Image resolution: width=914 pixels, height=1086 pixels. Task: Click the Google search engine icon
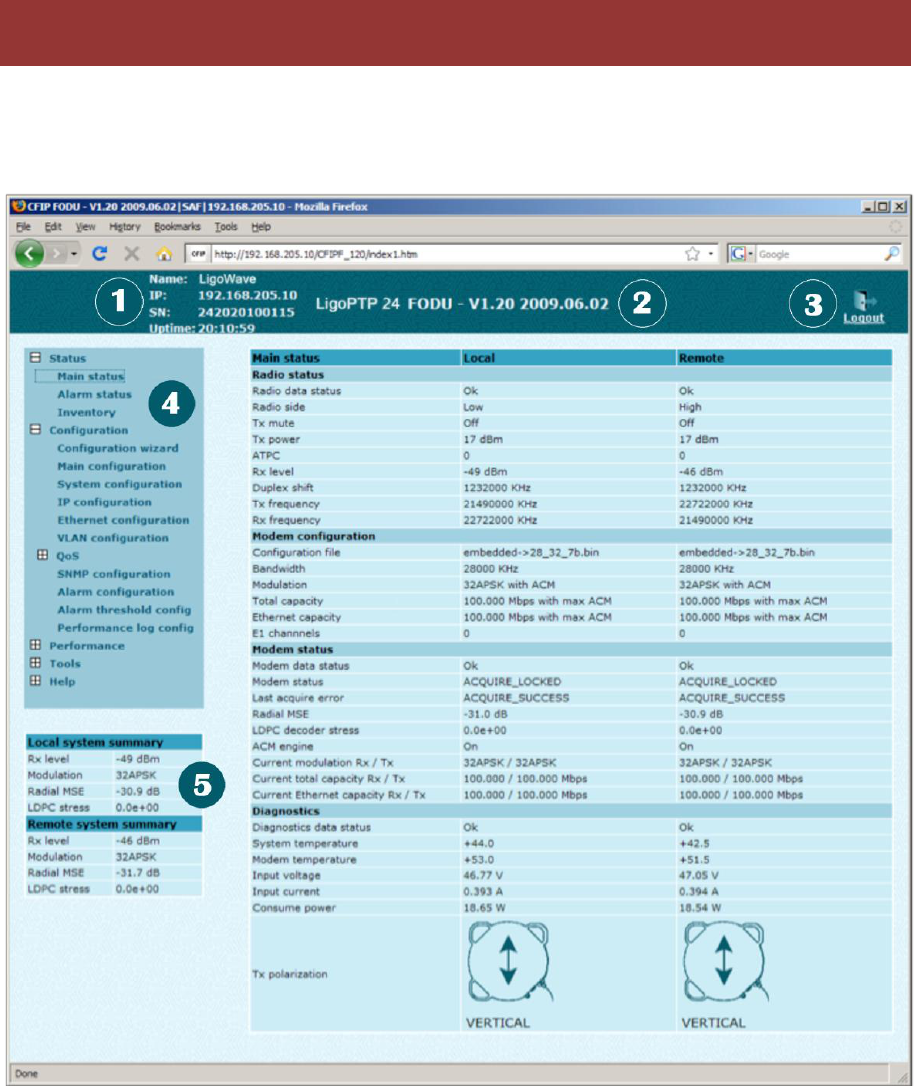pyautogui.click(x=738, y=254)
